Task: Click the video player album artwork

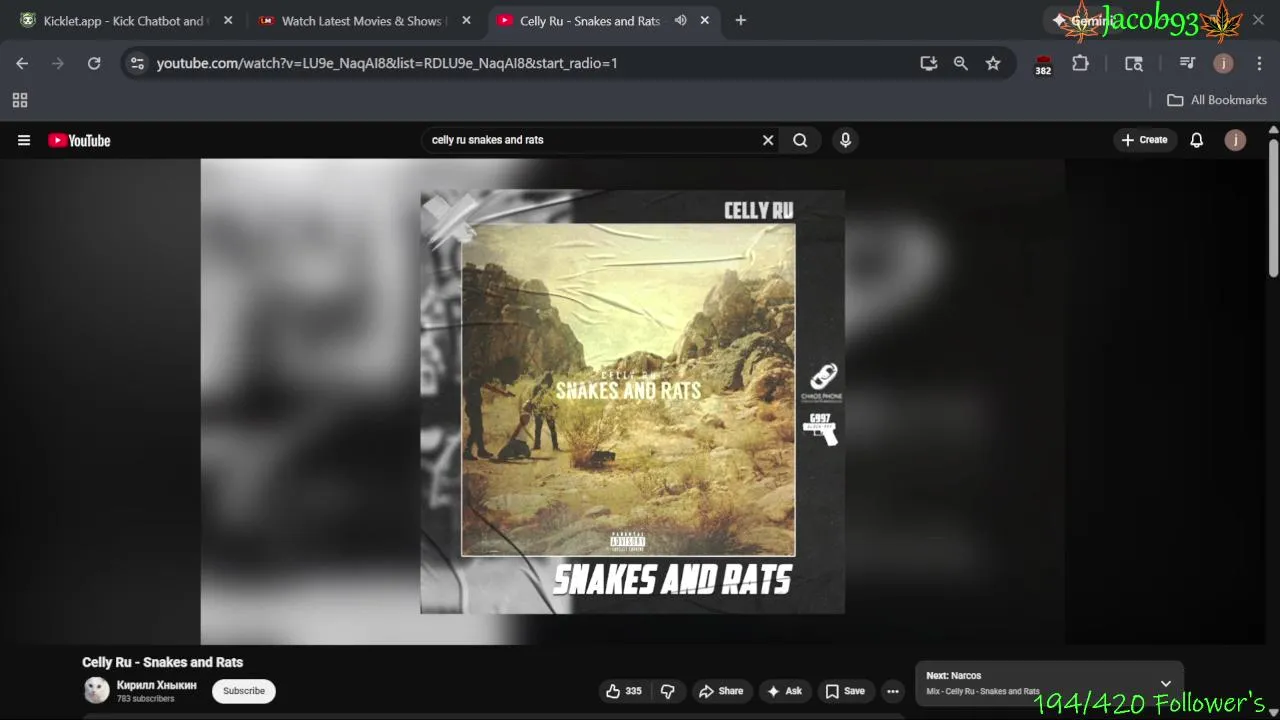Action: point(632,401)
